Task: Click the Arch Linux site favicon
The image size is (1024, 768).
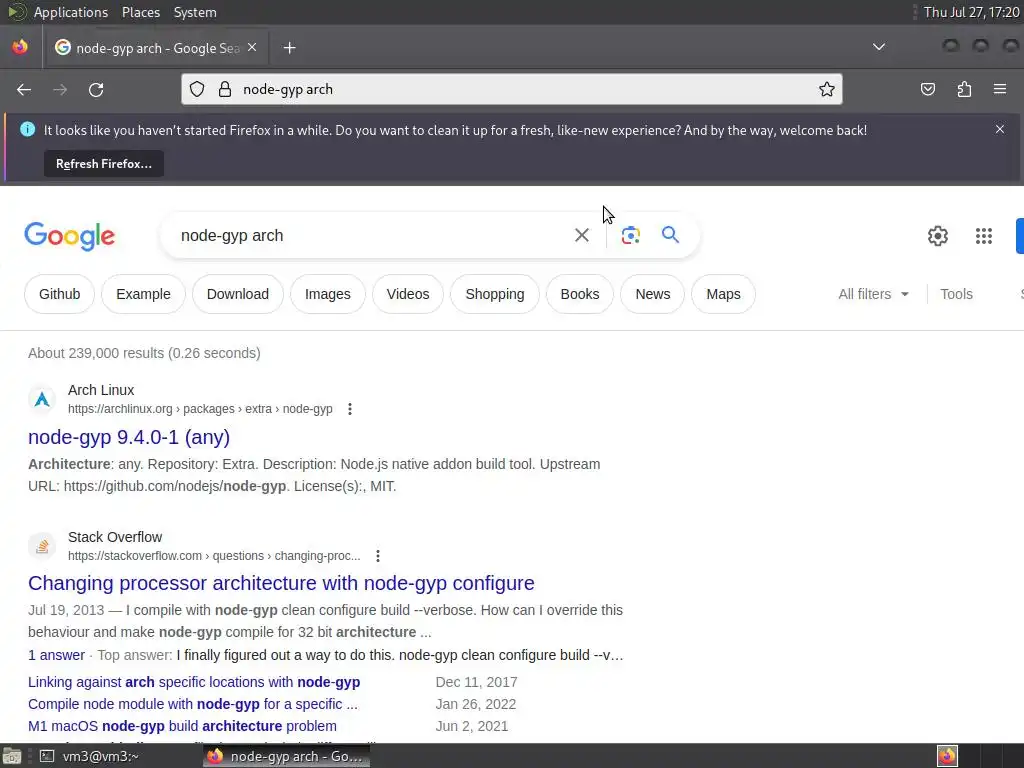Action: point(42,399)
